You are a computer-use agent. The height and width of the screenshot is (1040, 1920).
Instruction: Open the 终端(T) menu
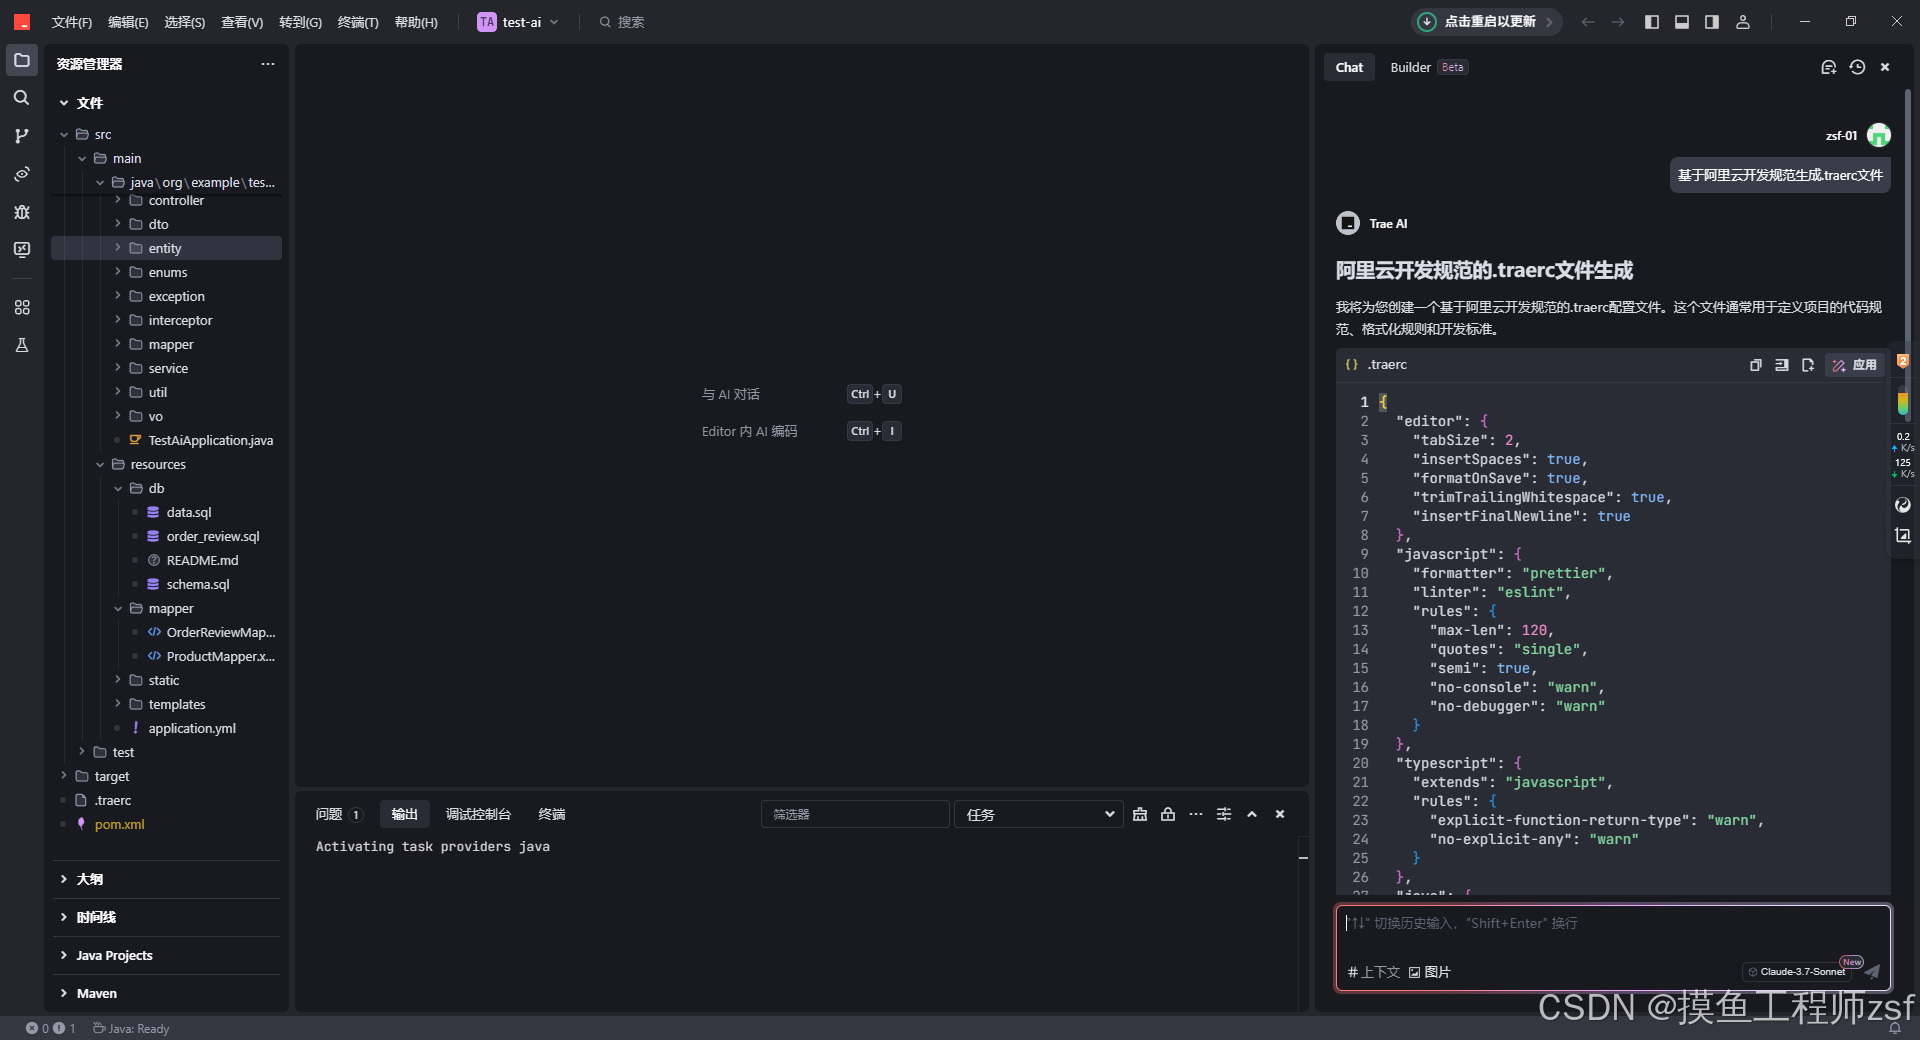click(x=357, y=21)
